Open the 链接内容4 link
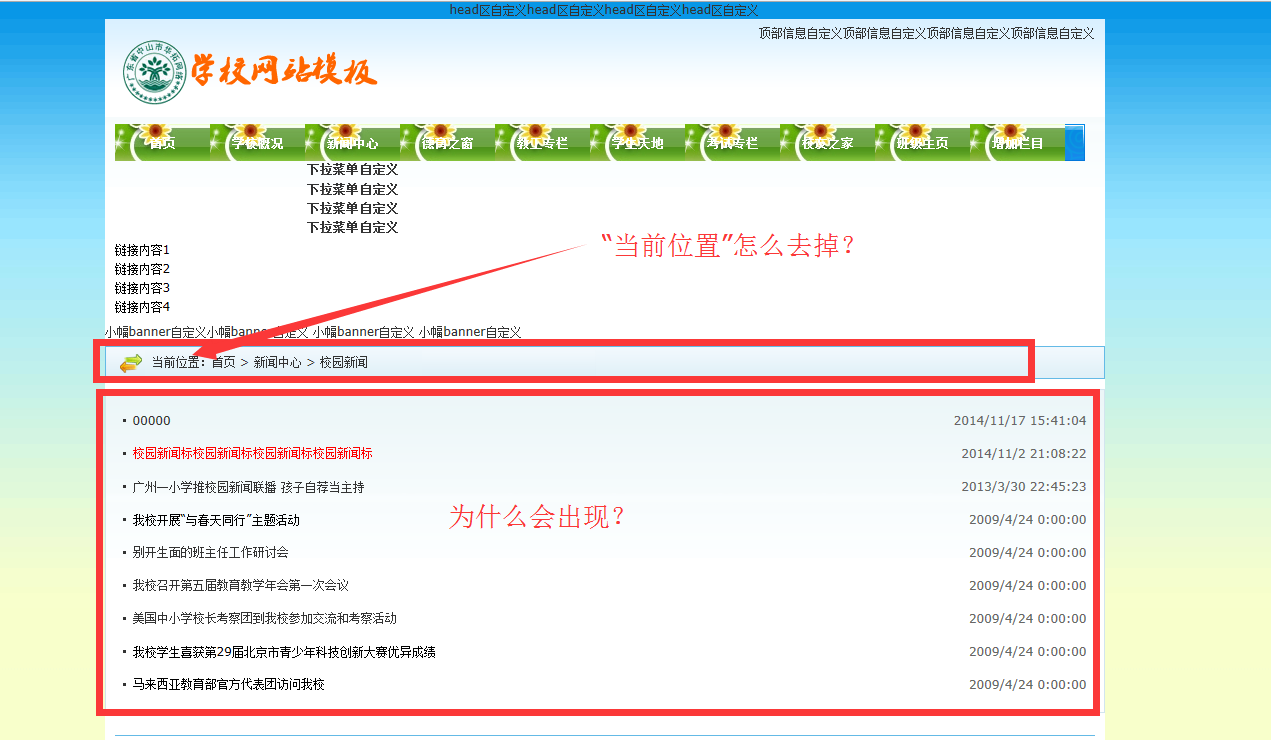The width and height of the screenshot is (1271, 740). click(142, 307)
